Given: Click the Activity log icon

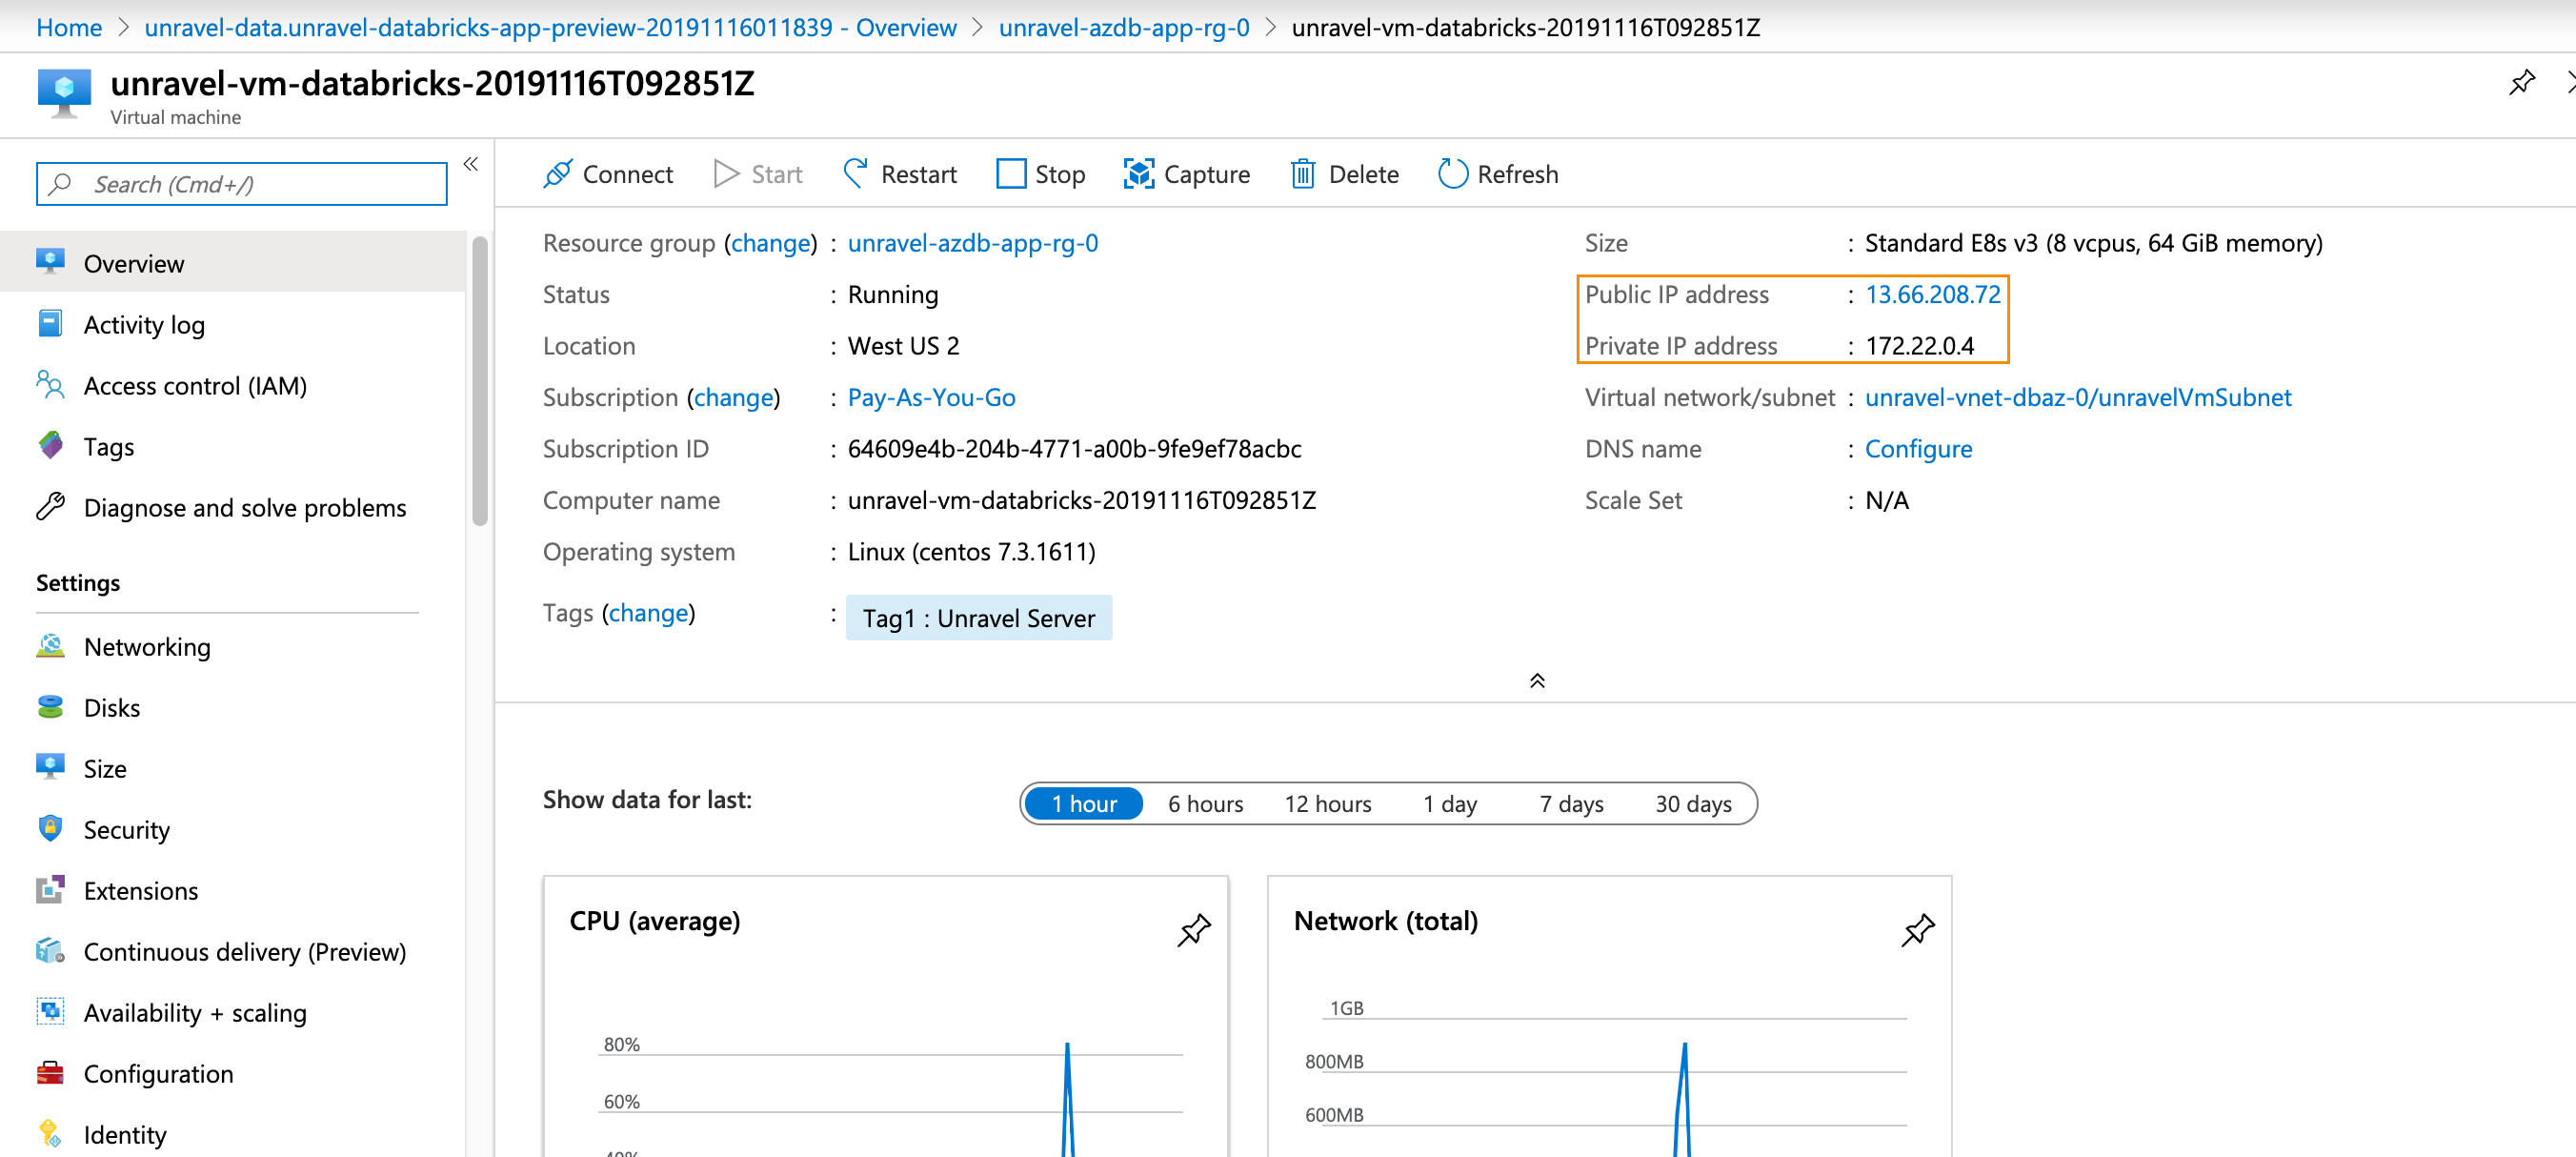Looking at the screenshot, I should (50, 323).
